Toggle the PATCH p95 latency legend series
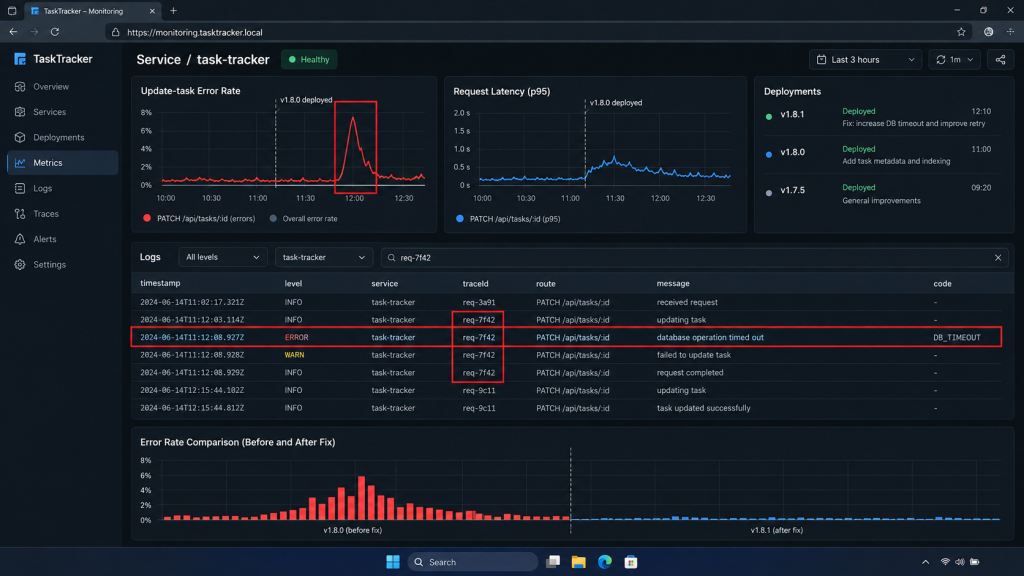1024x576 pixels. pos(508,219)
